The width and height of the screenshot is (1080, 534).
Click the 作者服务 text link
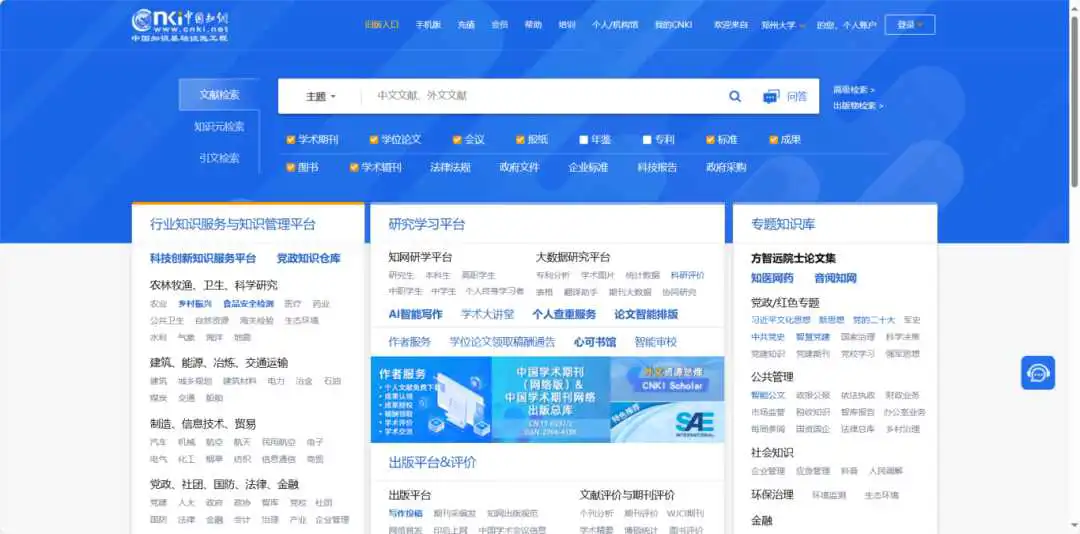pos(410,342)
